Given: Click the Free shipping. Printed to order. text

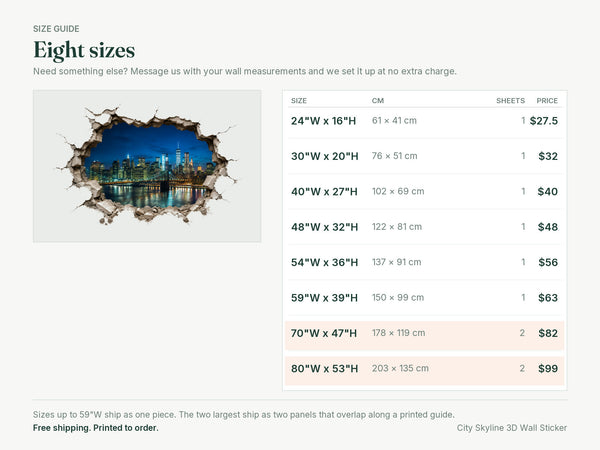Looking at the screenshot, I should click(x=96, y=428).
